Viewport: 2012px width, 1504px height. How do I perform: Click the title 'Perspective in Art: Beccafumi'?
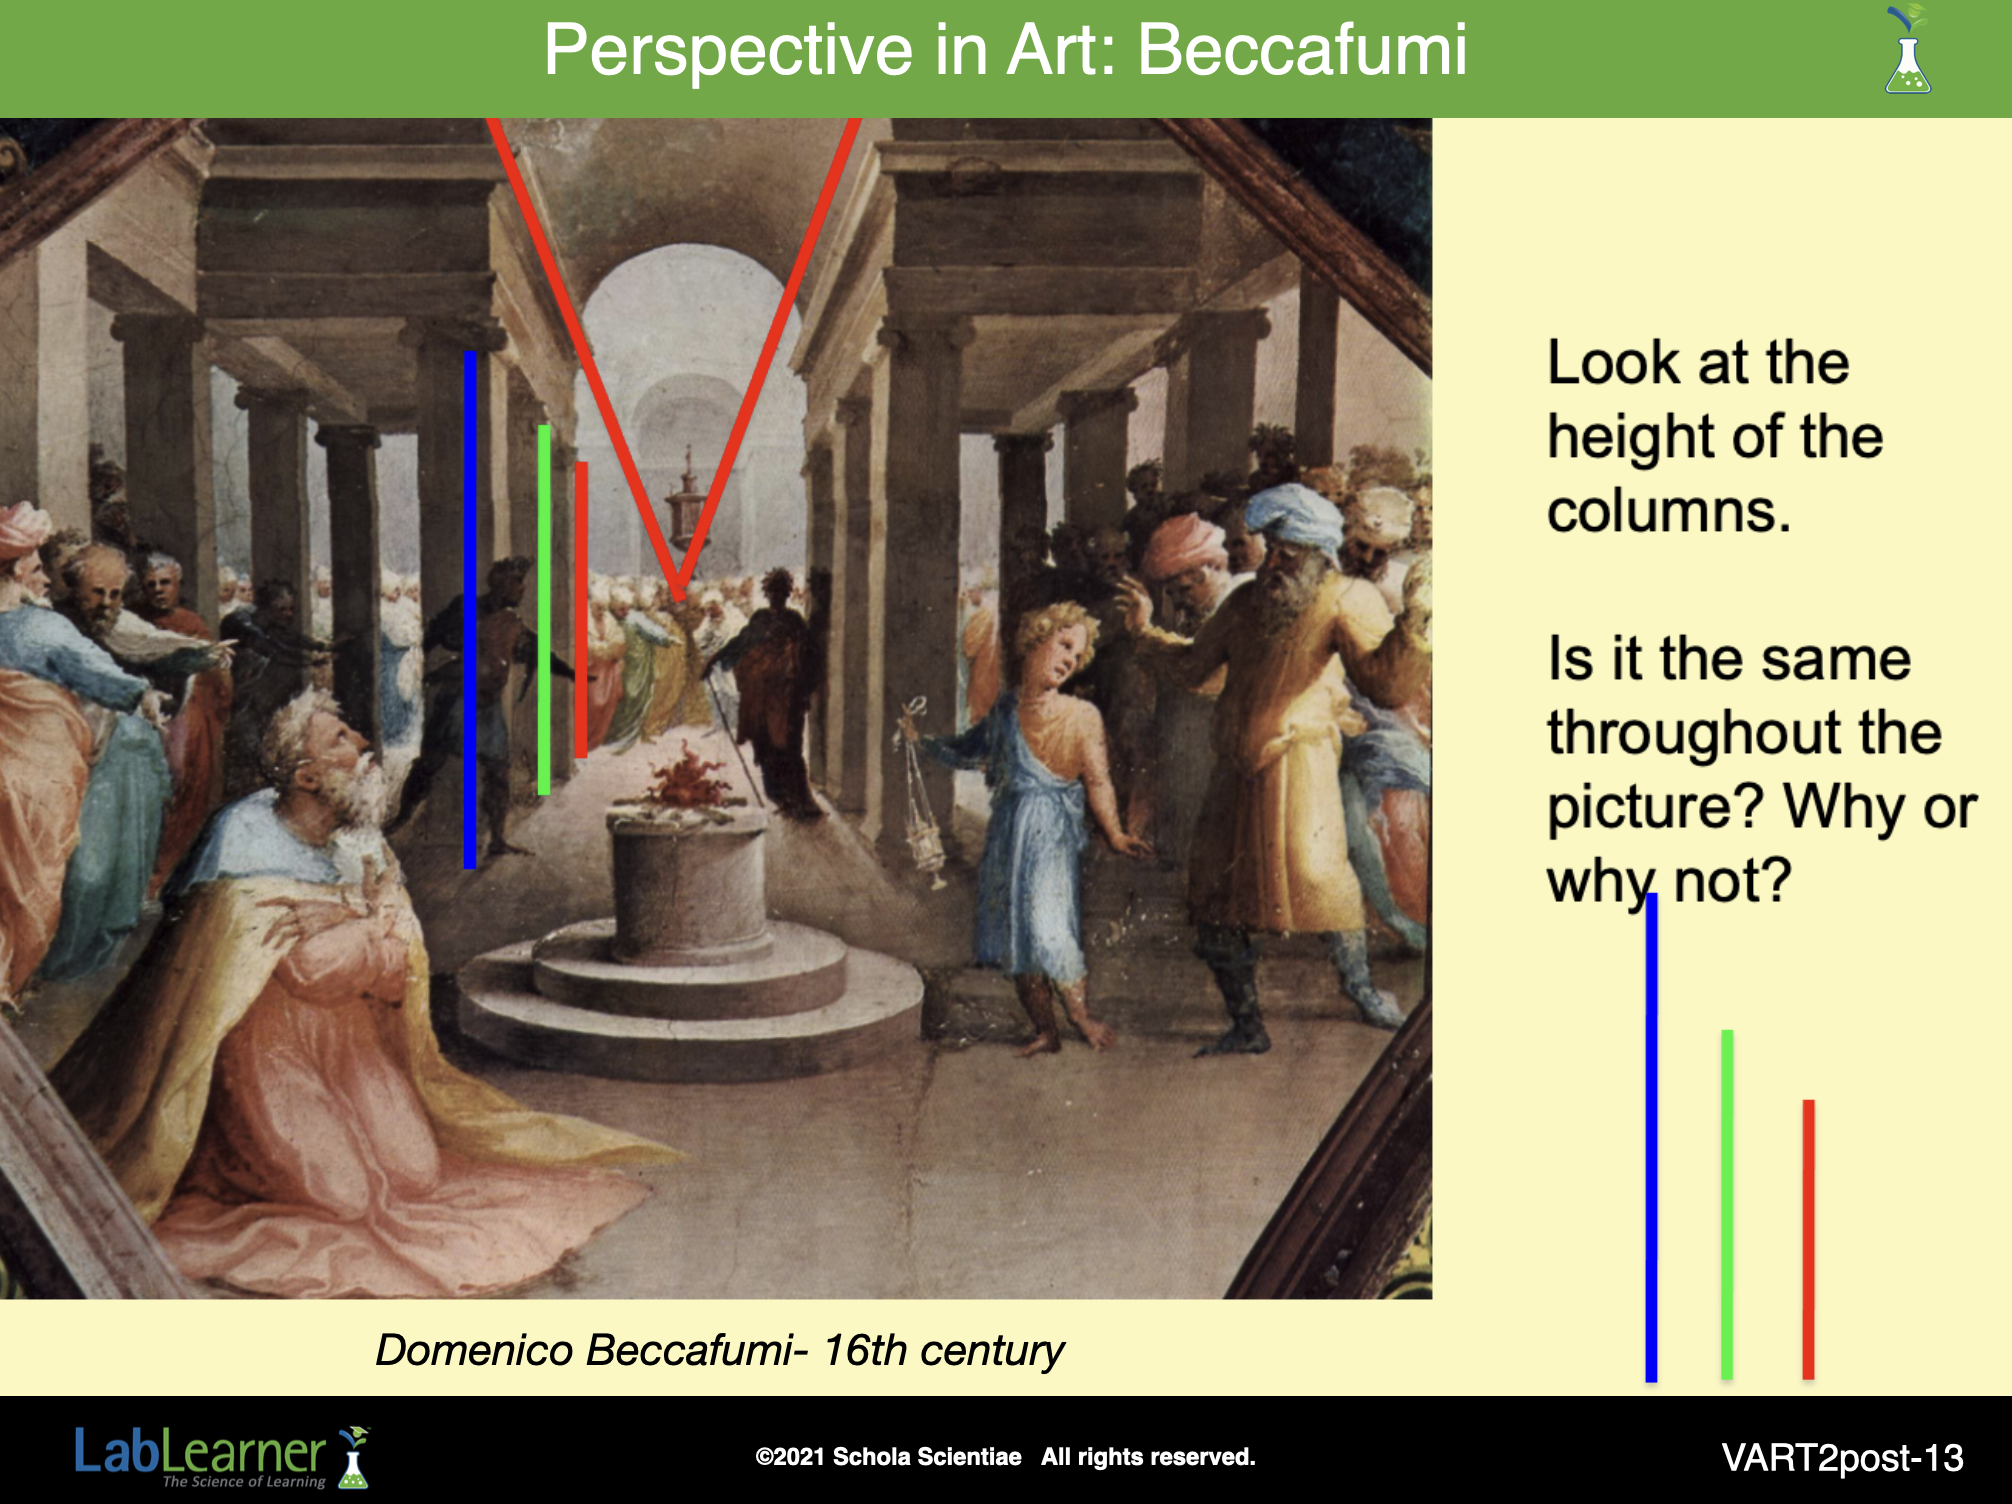coord(1005,50)
